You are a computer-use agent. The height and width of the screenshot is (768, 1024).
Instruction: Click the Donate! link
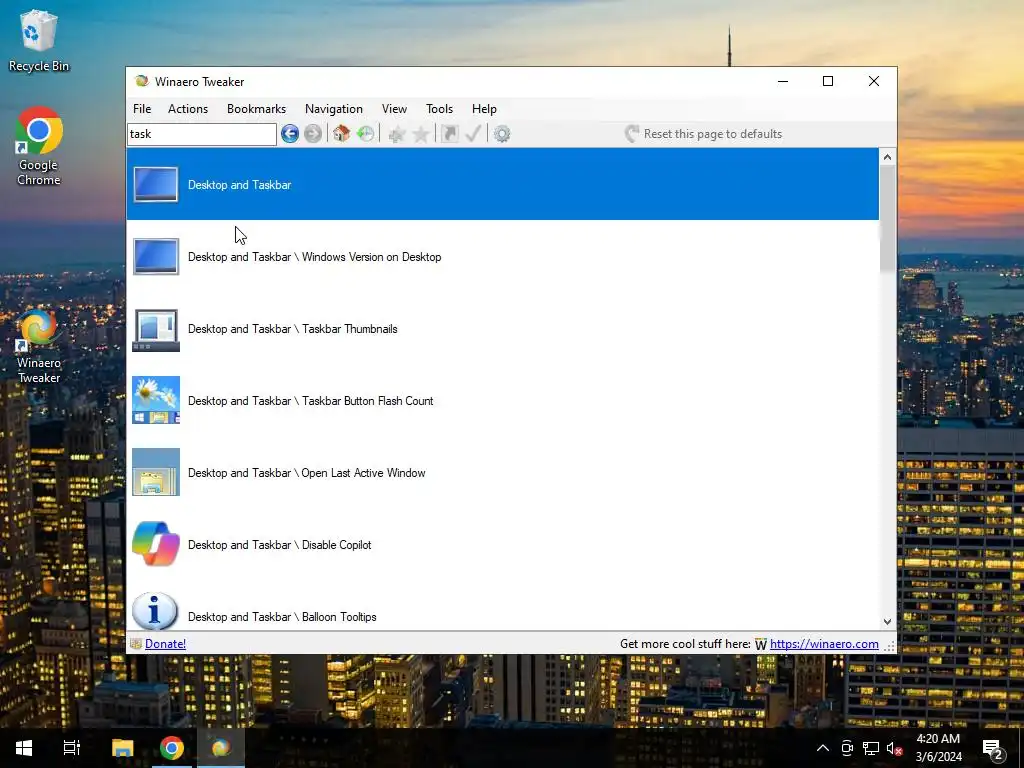pos(165,644)
